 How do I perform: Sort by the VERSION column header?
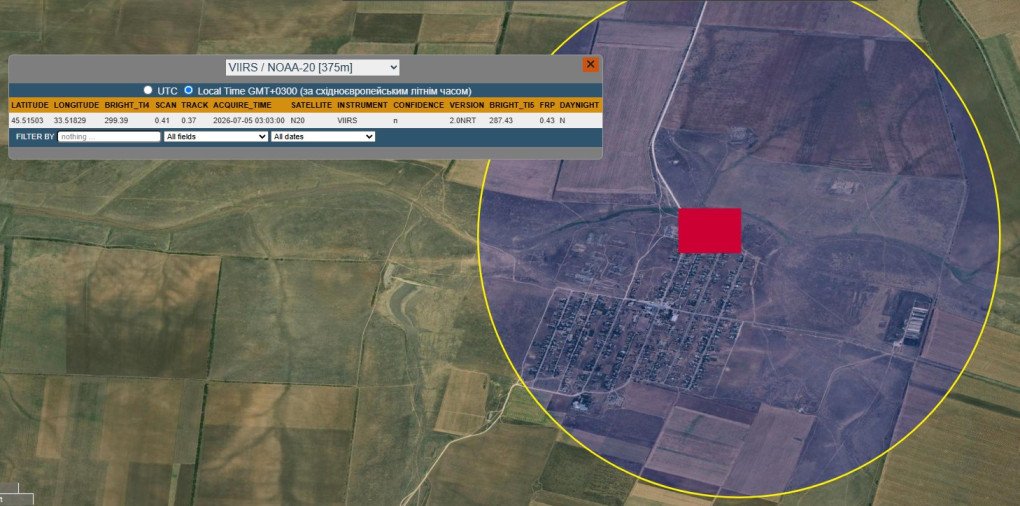pyautogui.click(x=467, y=105)
